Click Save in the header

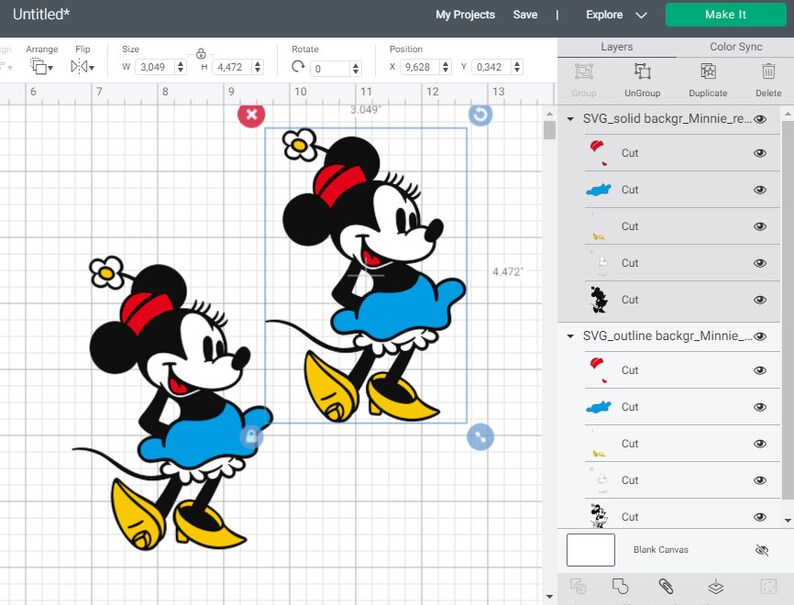(x=525, y=15)
